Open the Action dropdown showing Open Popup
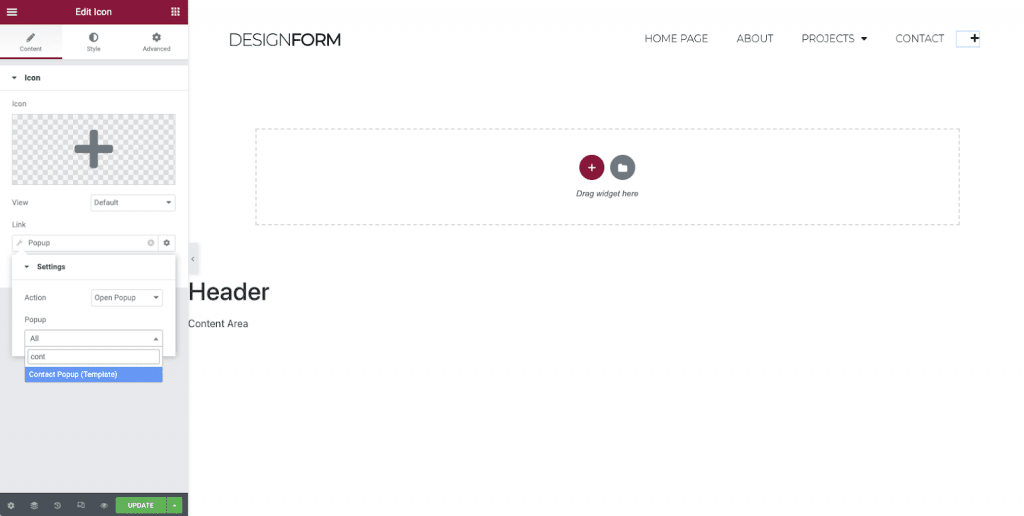1024x516 pixels. (x=126, y=298)
